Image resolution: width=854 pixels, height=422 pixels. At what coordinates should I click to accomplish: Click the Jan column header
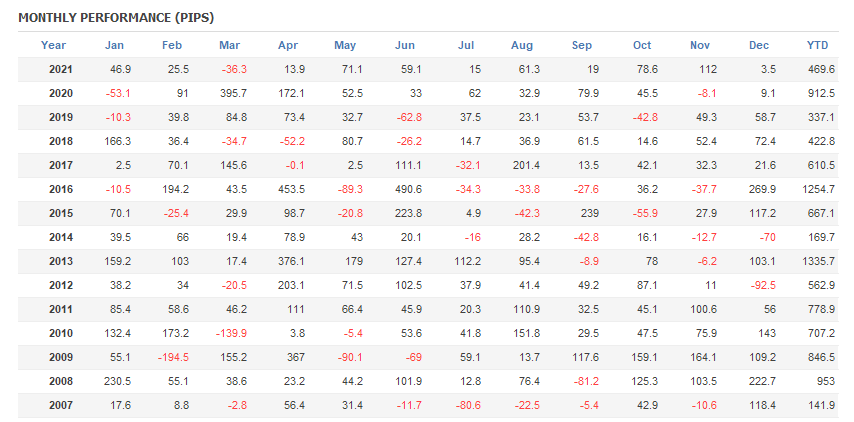click(114, 45)
